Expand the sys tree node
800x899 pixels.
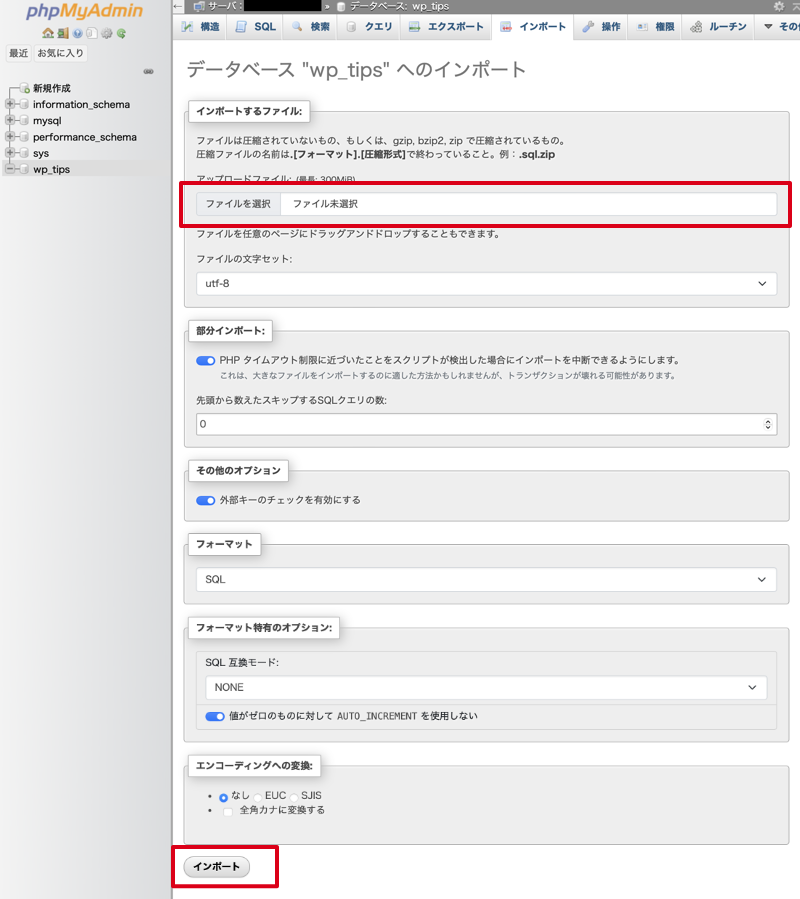(10, 153)
